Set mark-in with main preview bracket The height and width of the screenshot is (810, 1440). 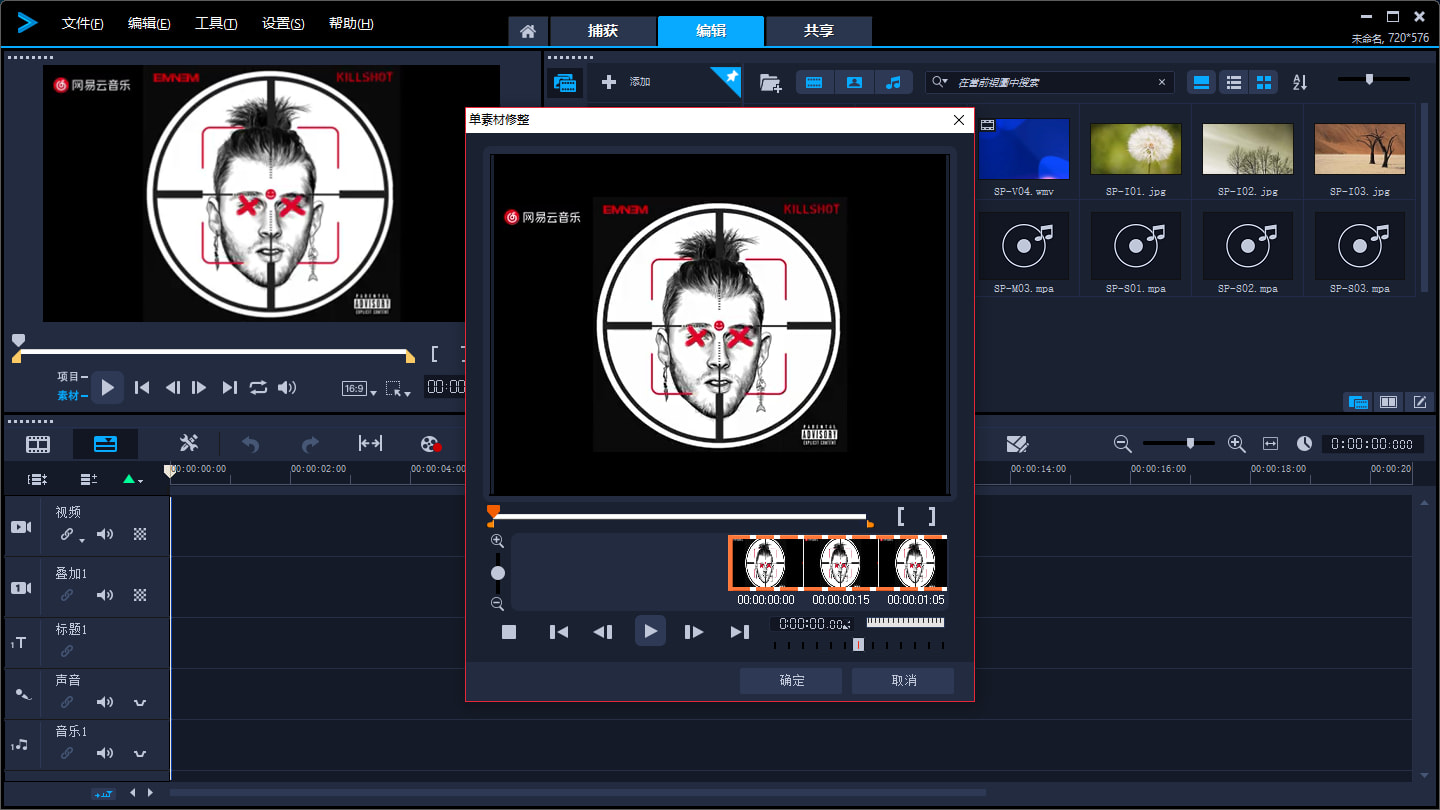[x=435, y=354]
